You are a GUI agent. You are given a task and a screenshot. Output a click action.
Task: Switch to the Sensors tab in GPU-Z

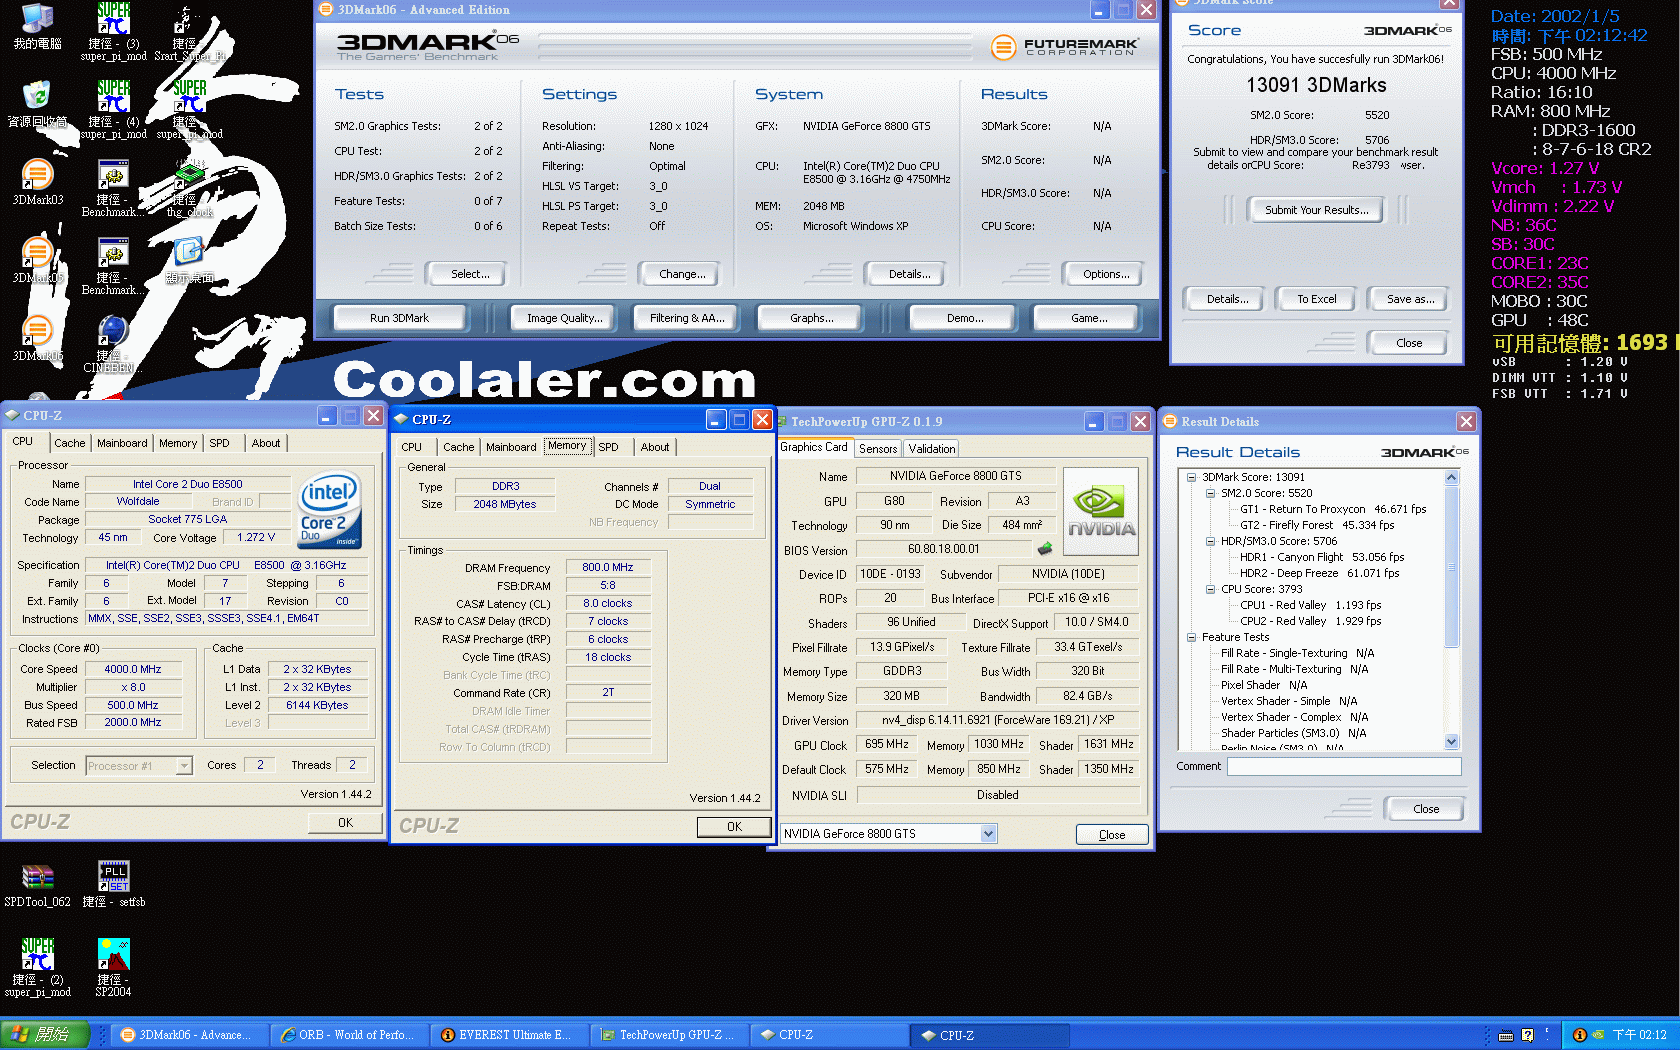click(x=878, y=449)
